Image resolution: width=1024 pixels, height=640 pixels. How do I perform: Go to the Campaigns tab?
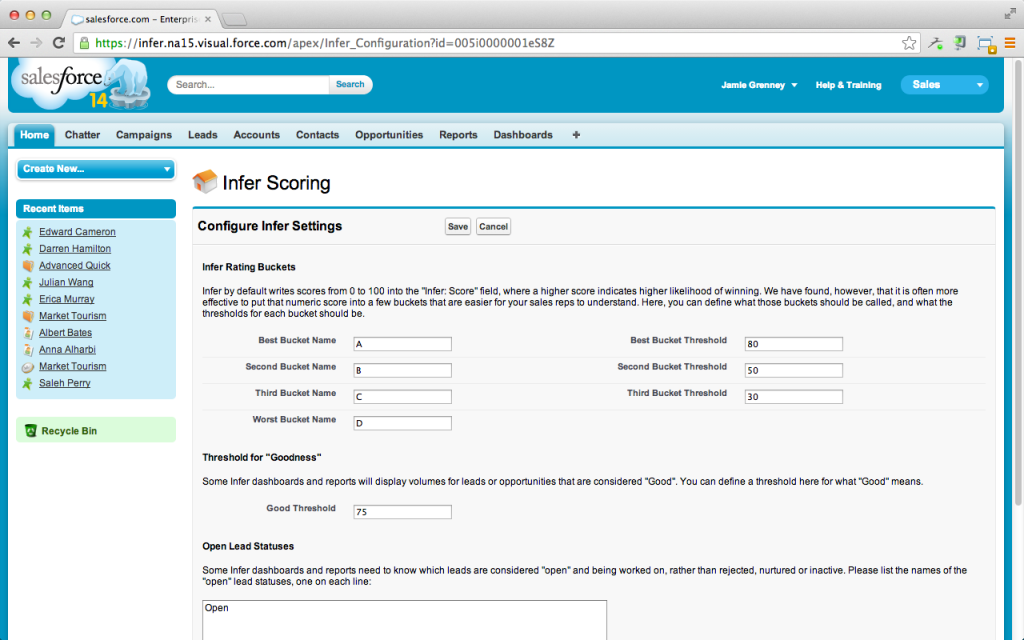(x=144, y=135)
